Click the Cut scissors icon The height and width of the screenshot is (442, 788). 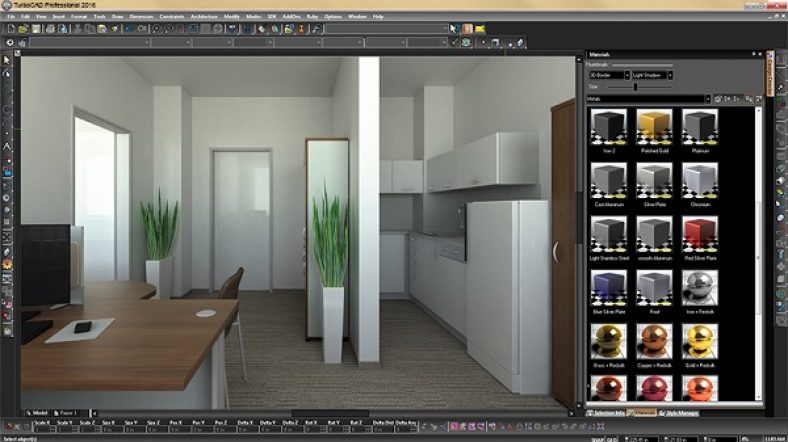pyautogui.click(x=77, y=29)
